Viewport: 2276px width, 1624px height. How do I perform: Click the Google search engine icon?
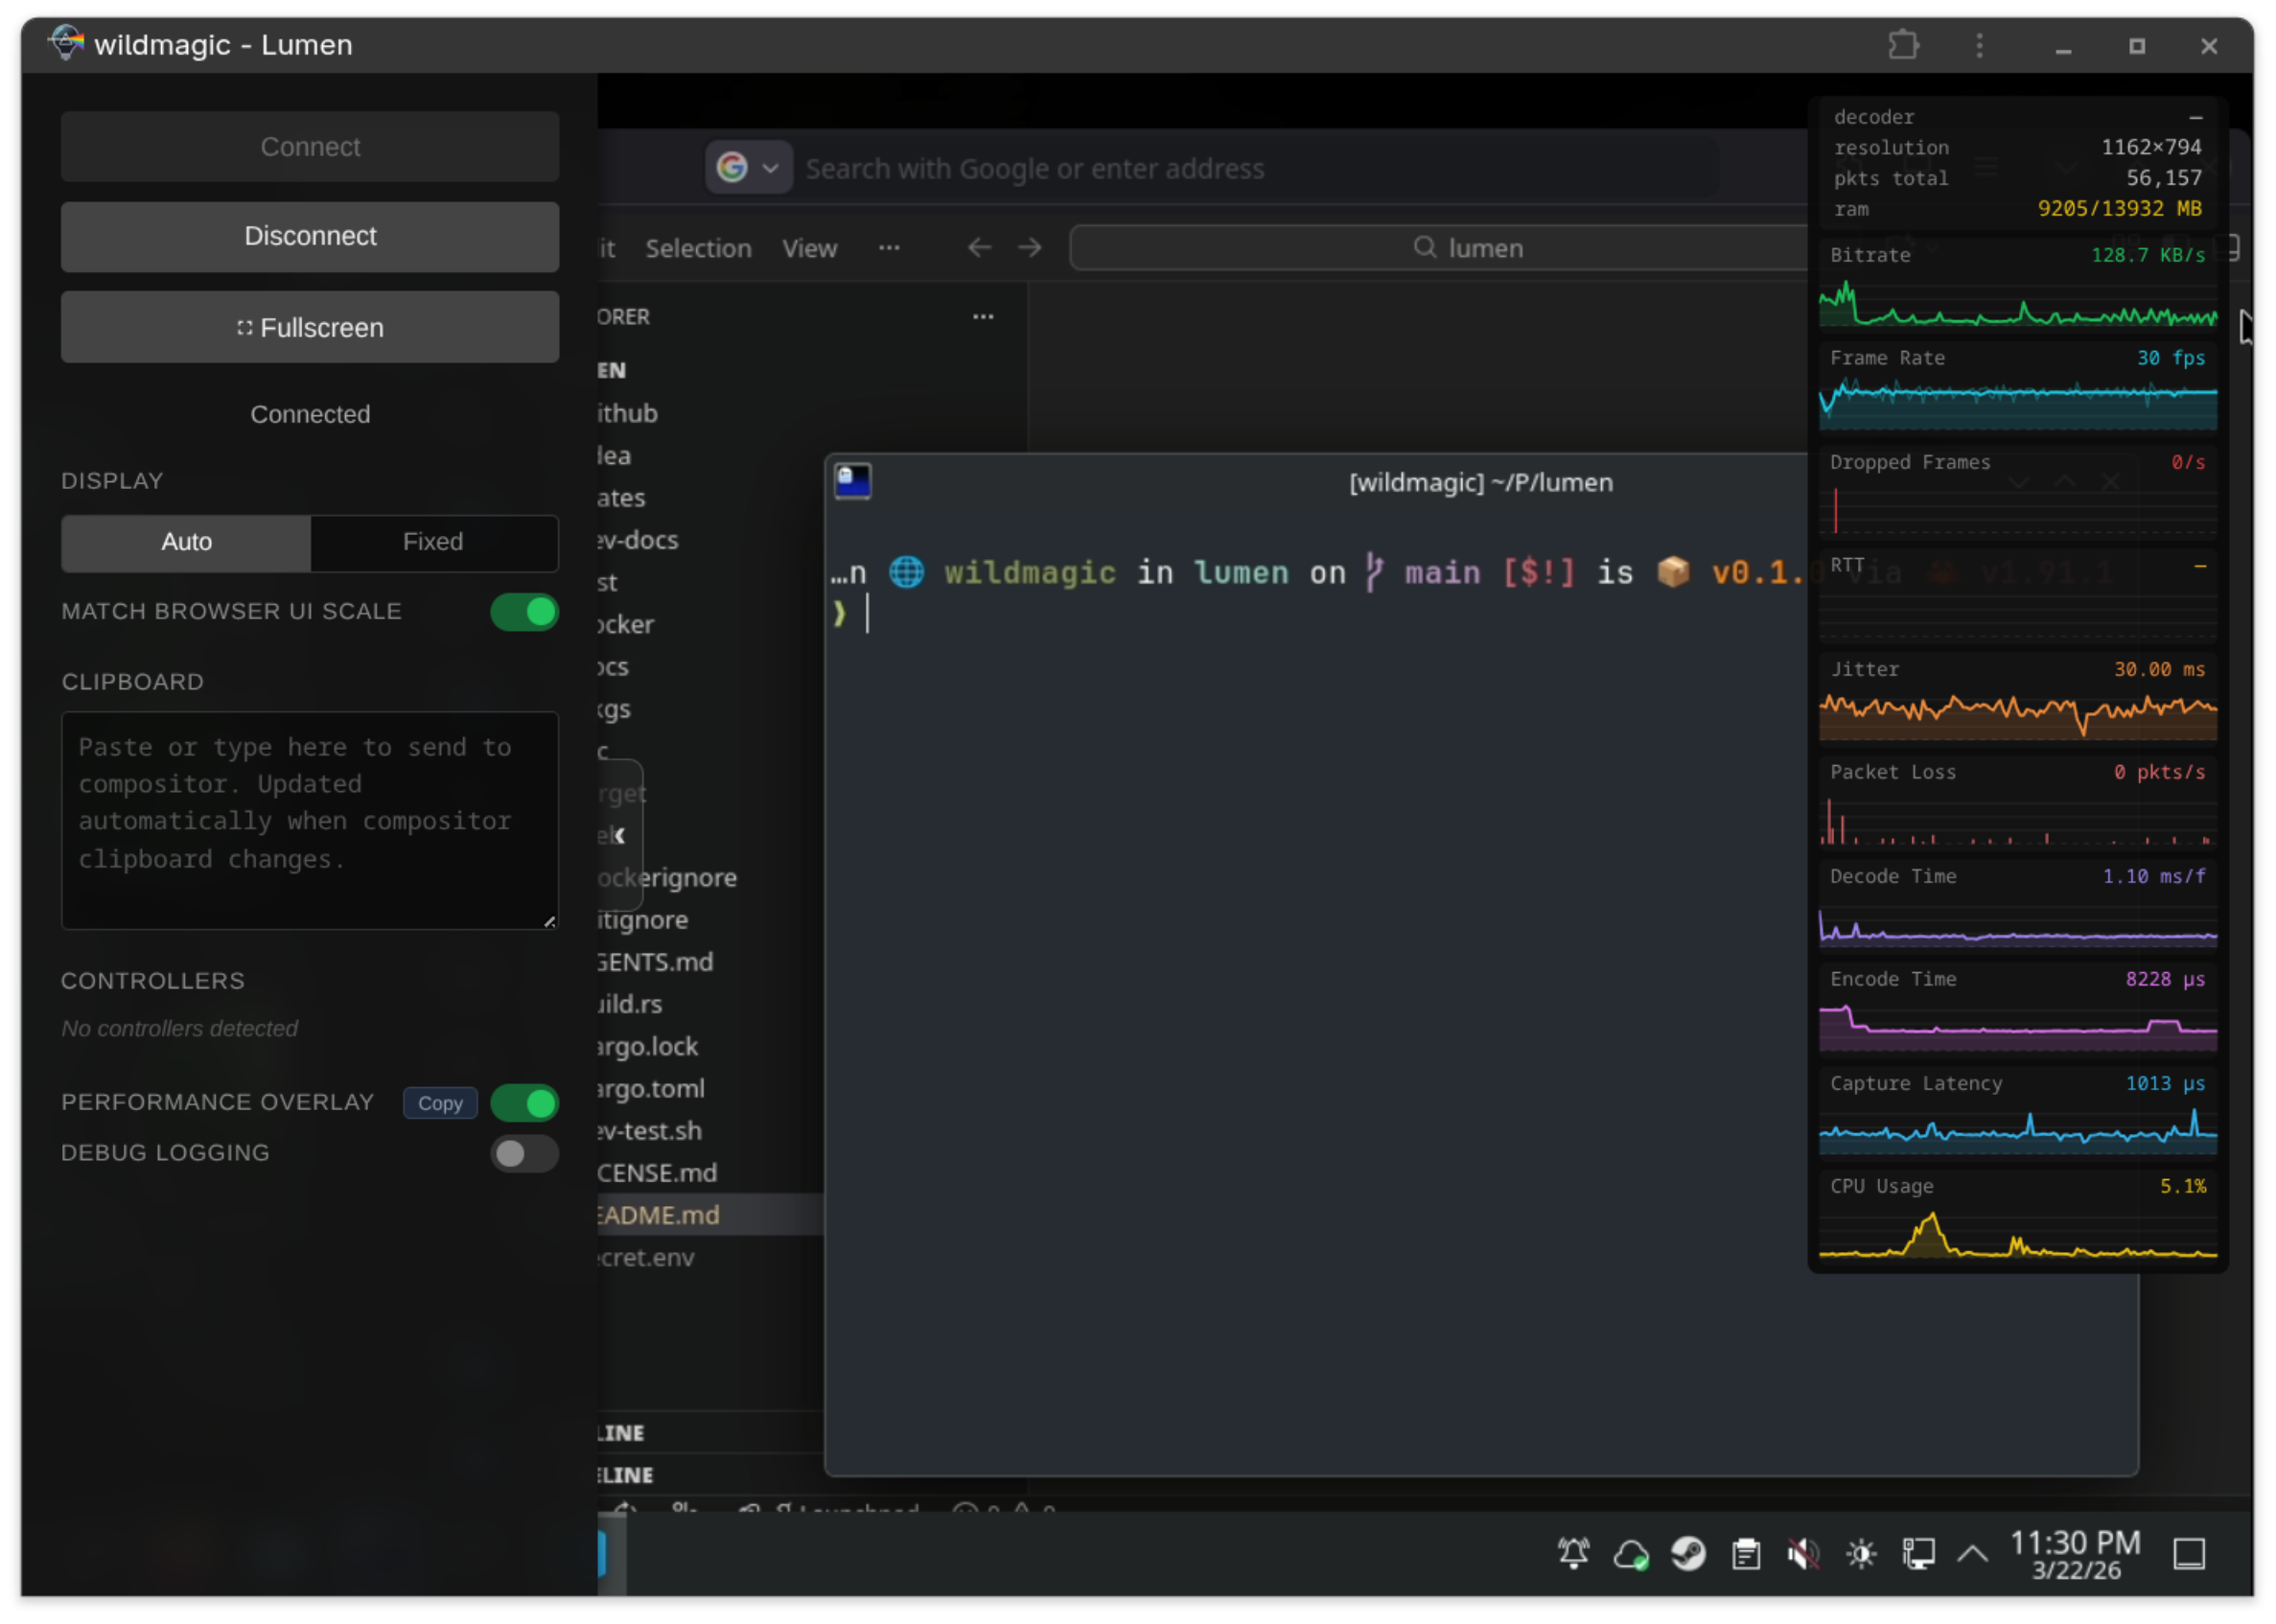tap(733, 167)
